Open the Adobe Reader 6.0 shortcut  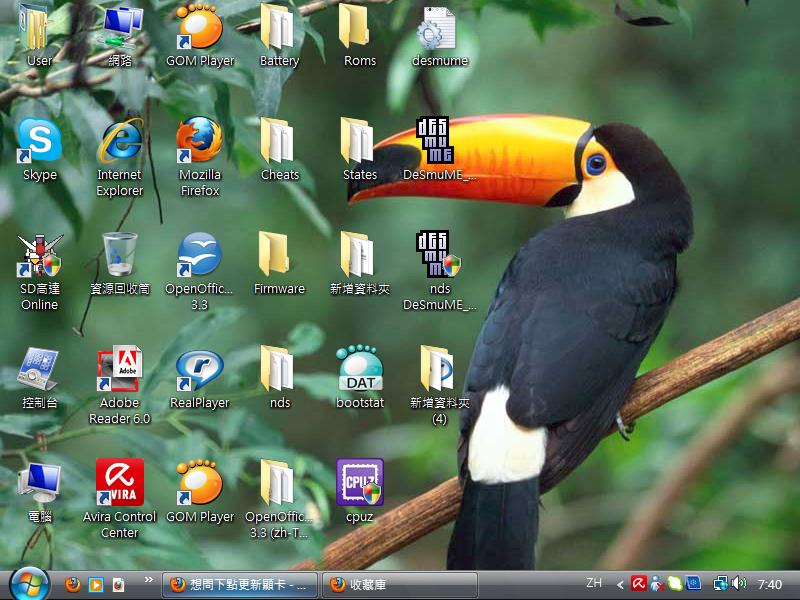pyautogui.click(x=120, y=369)
